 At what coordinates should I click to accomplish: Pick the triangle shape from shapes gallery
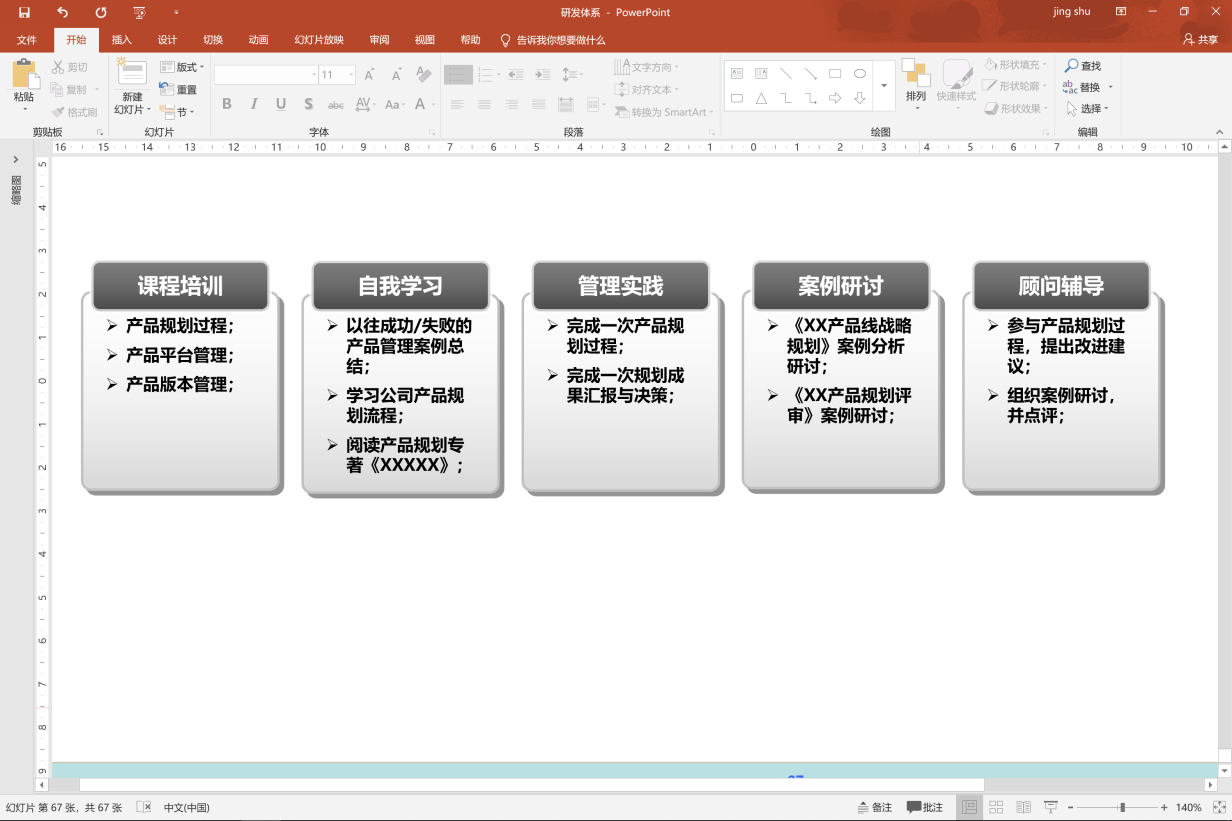pyautogui.click(x=761, y=98)
